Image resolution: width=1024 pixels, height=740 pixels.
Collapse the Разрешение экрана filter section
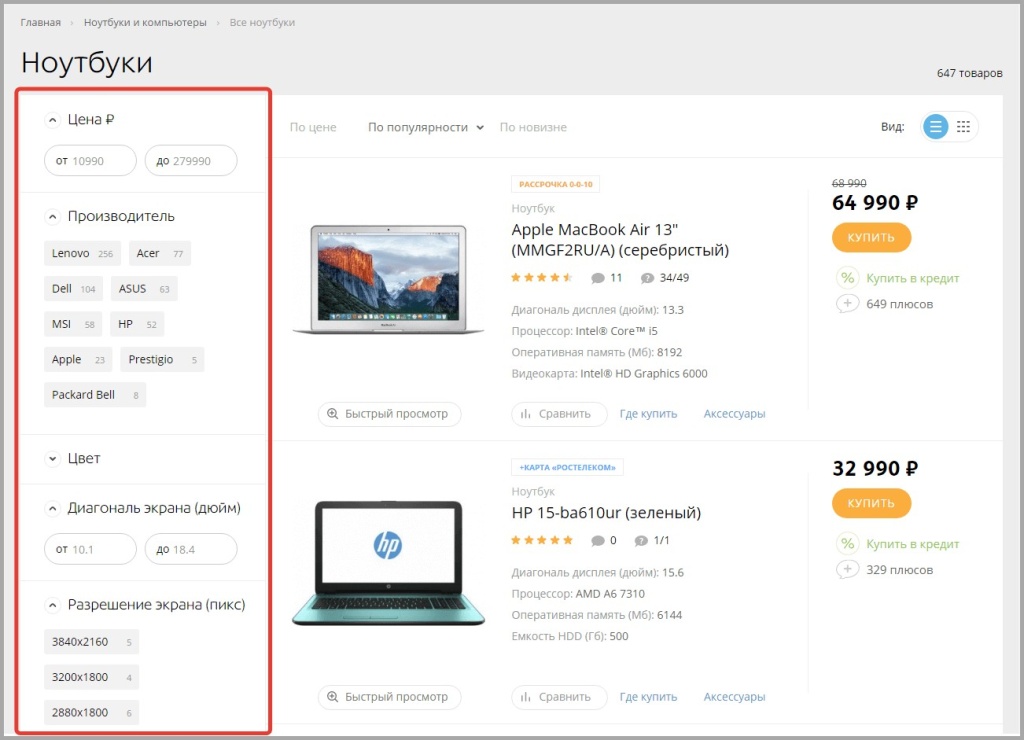tap(53, 605)
